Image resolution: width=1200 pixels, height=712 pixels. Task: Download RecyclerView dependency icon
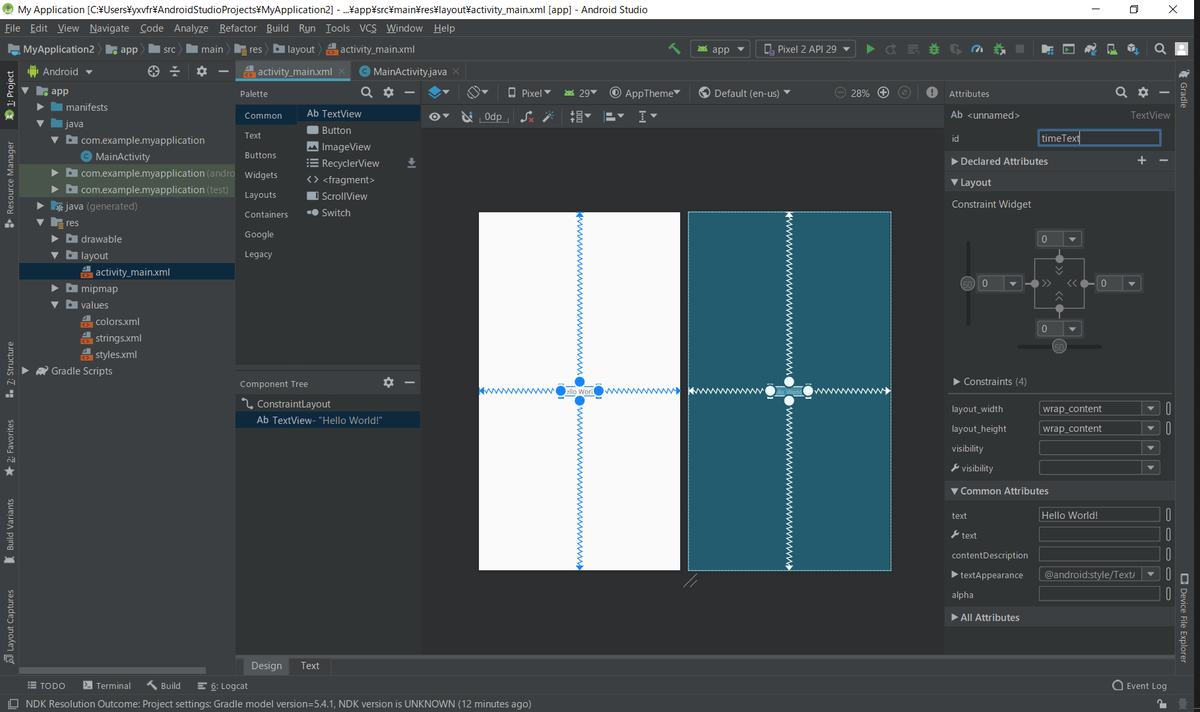coord(411,163)
